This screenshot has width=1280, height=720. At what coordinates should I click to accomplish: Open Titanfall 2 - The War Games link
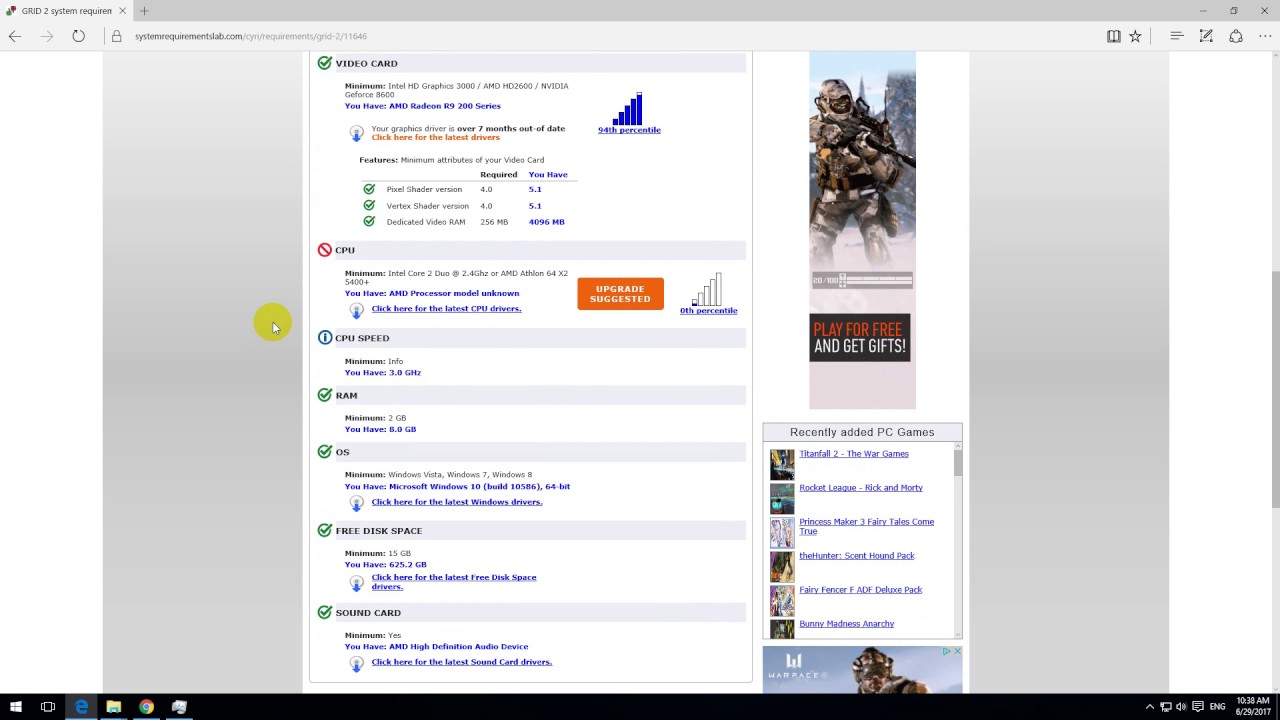click(854, 454)
